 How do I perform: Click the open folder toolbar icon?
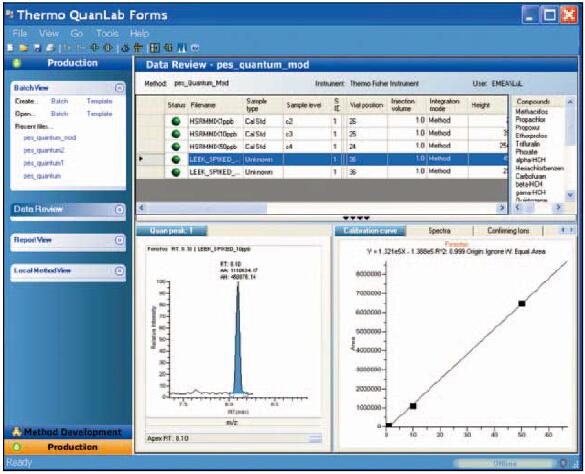(24, 48)
